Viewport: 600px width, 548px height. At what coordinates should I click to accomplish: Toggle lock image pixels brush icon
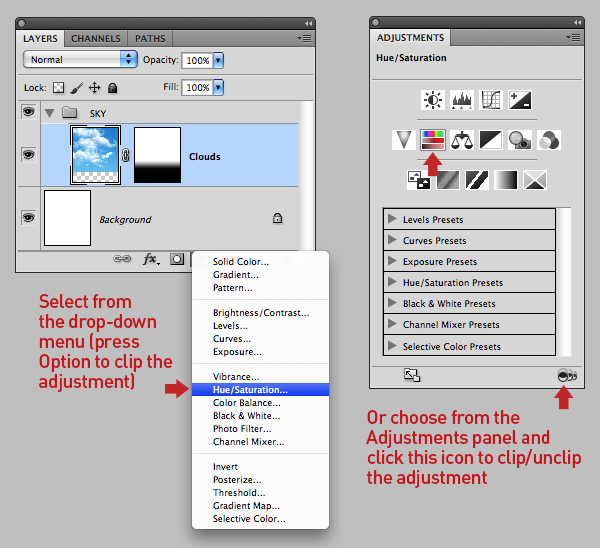[x=77, y=88]
